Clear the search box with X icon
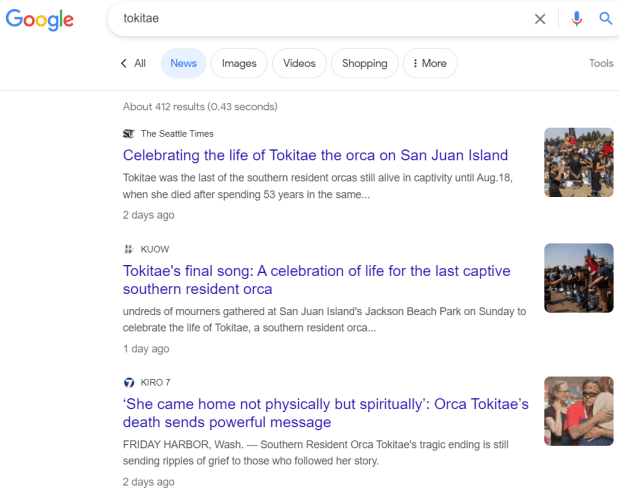The width and height of the screenshot is (619, 488). pyautogui.click(x=540, y=18)
